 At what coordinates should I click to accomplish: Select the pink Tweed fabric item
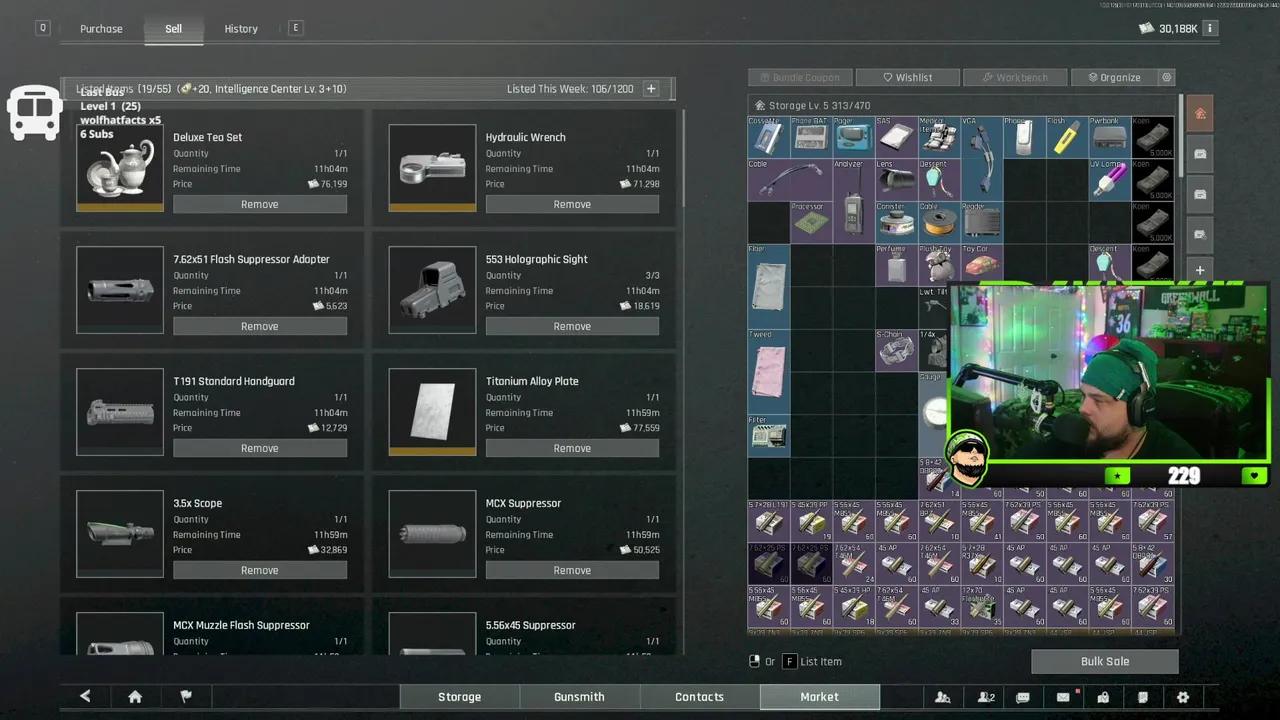(768, 371)
